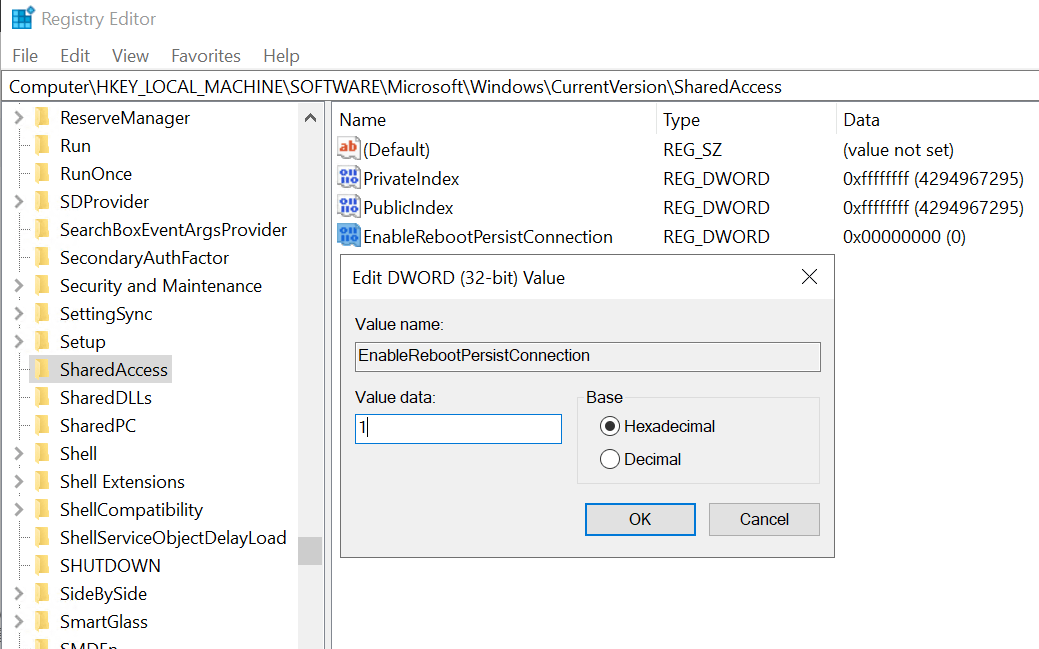This screenshot has height=649, width=1039.
Task: Click the SDProvider folder icon
Action: (42, 201)
